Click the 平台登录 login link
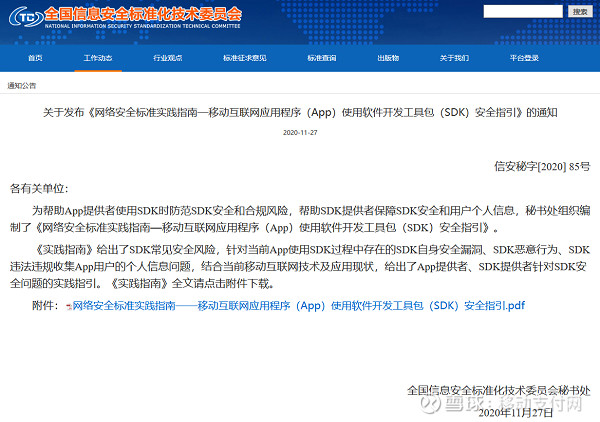The image size is (600, 422). pos(524,58)
